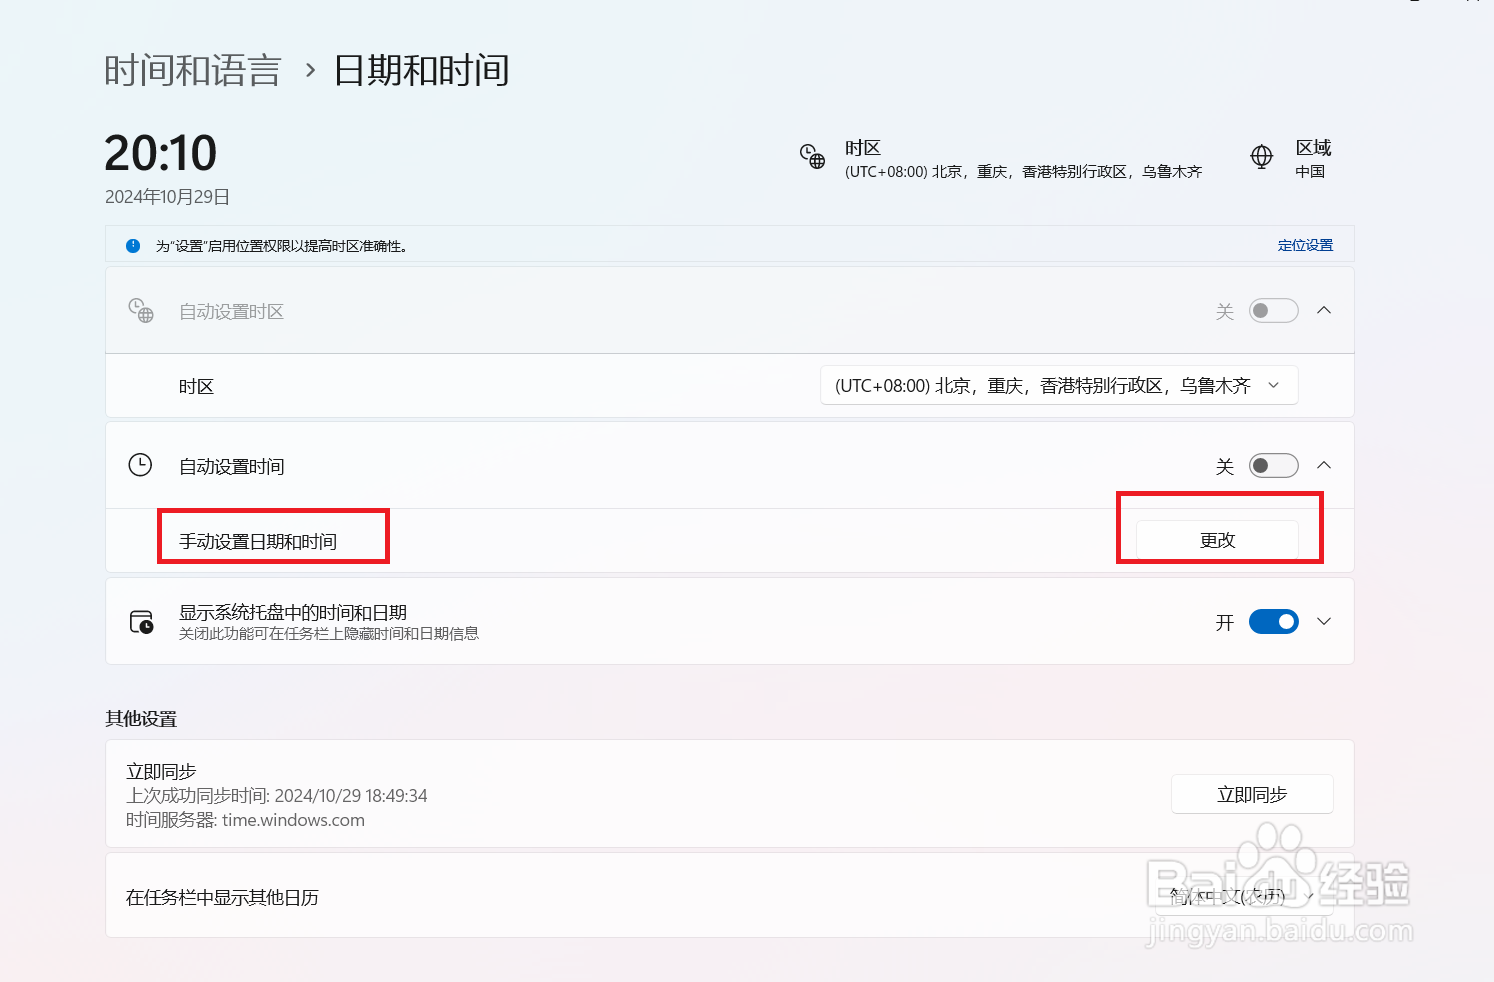Collapse the 自动设置时间 section chevron

click(x=1324, y=466)
